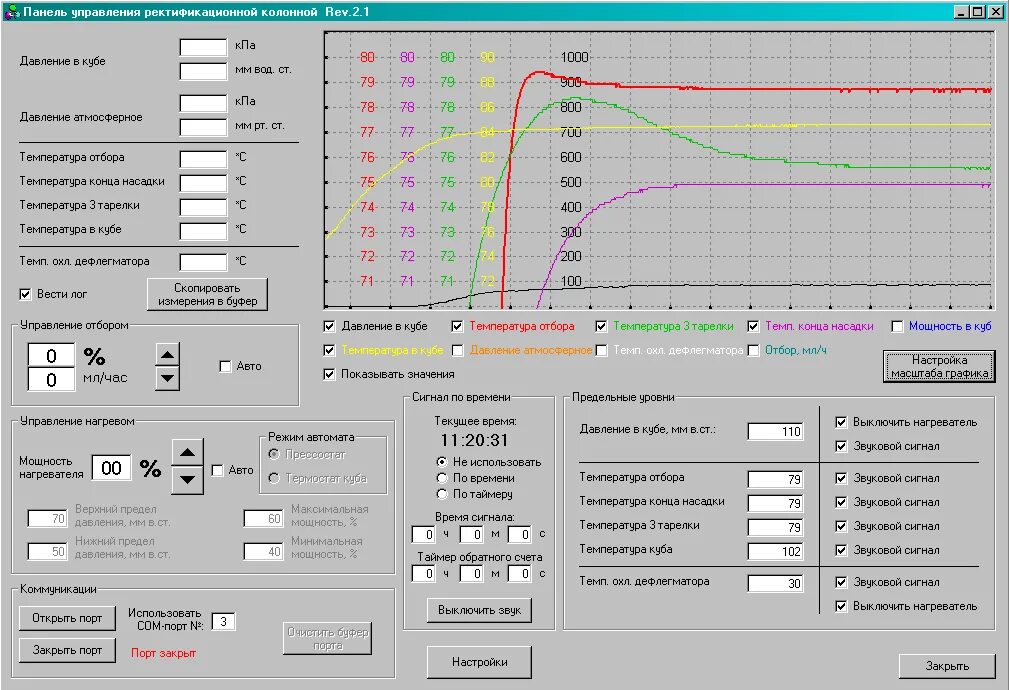Lower heater power with the down arrow
The height and width of the screenshot is (690, 1009).
coord(187,480)
